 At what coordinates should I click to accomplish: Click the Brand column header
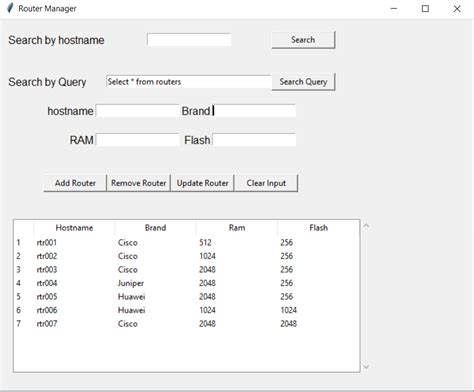point(155,228)
